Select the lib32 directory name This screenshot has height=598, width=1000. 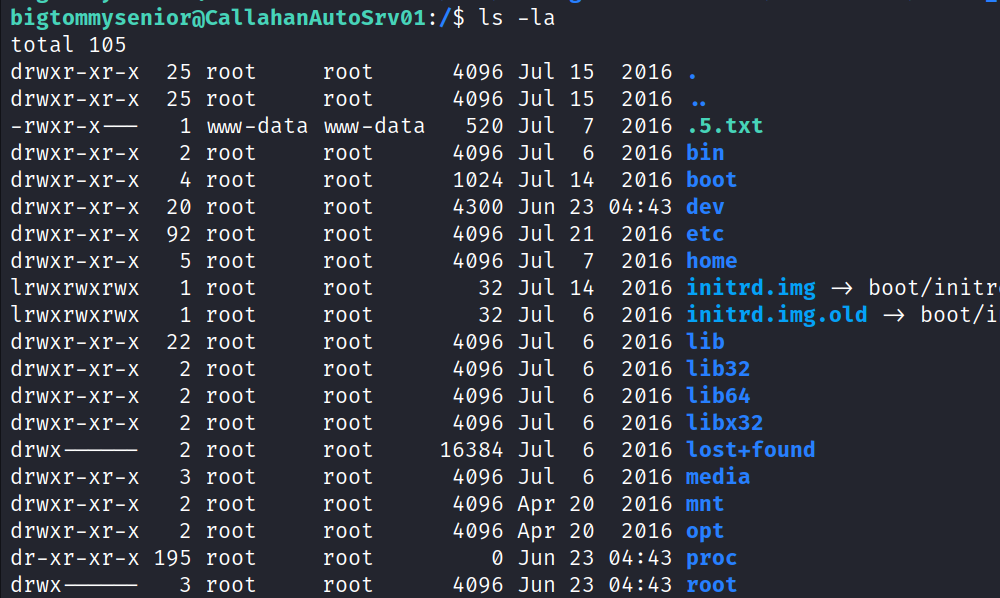coord(717,369)
